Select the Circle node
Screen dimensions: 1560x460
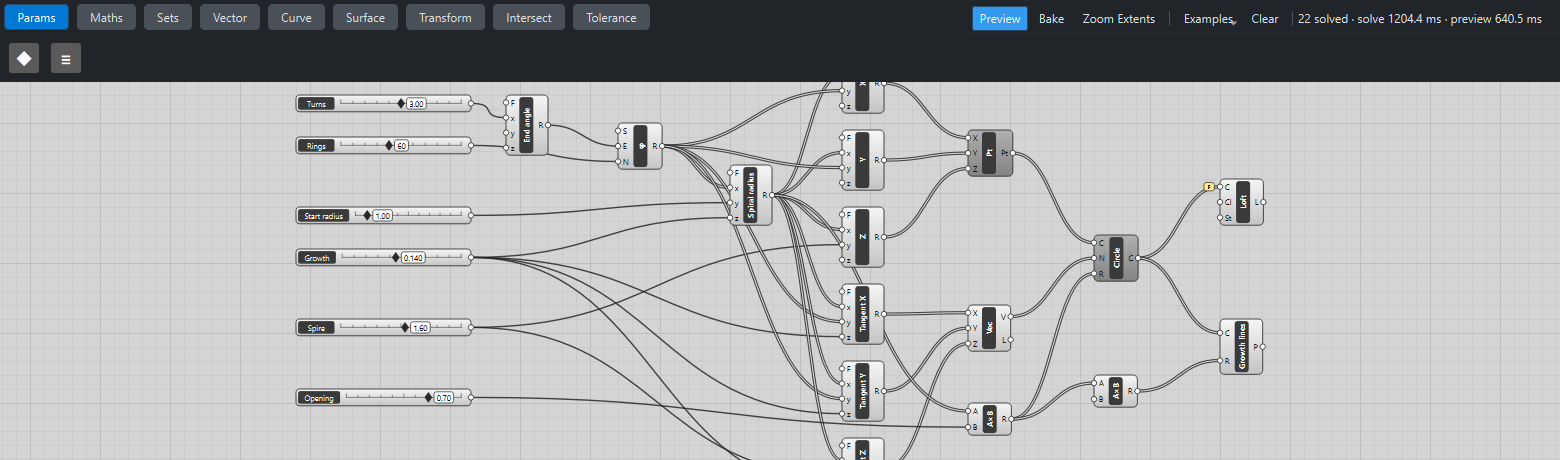[1116, 258]
